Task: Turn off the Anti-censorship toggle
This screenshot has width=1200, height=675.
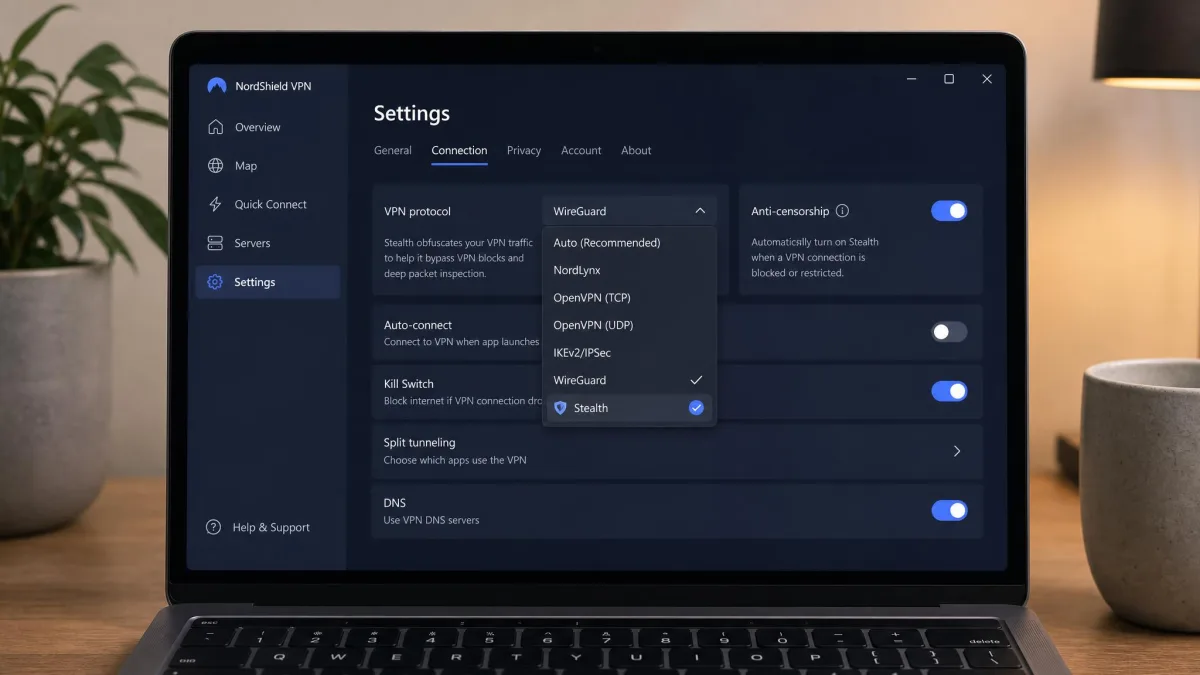Action: point(949,211)
